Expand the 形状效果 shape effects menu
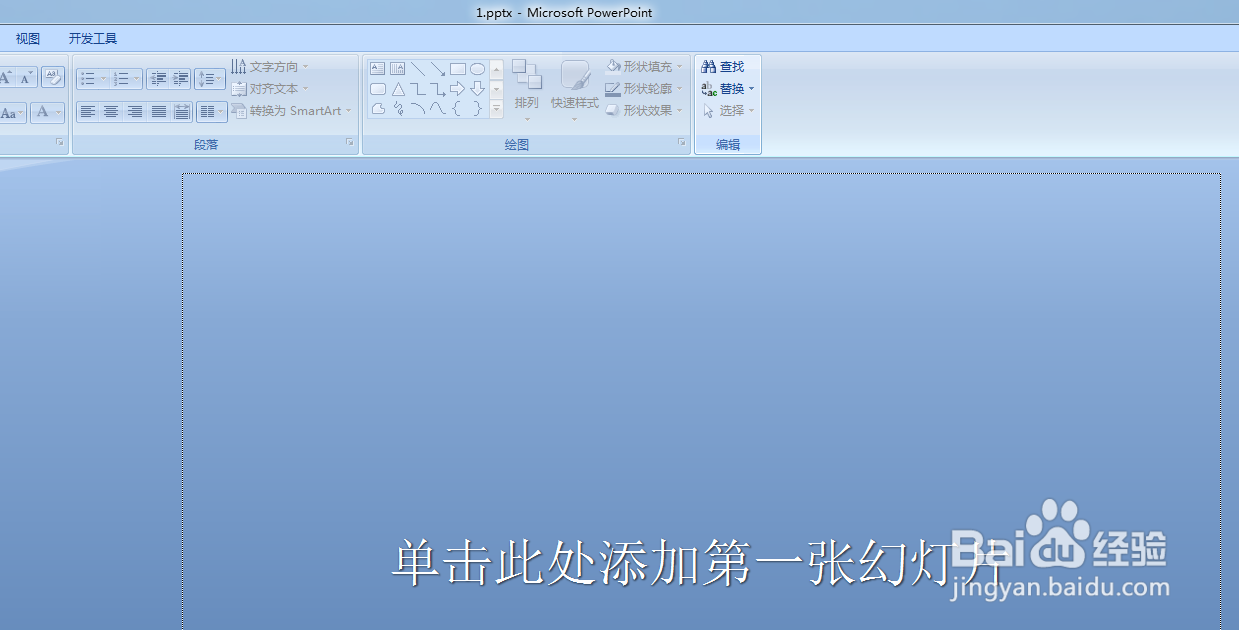This screenshot has height=630, width=1239. [x=644, y=111]
